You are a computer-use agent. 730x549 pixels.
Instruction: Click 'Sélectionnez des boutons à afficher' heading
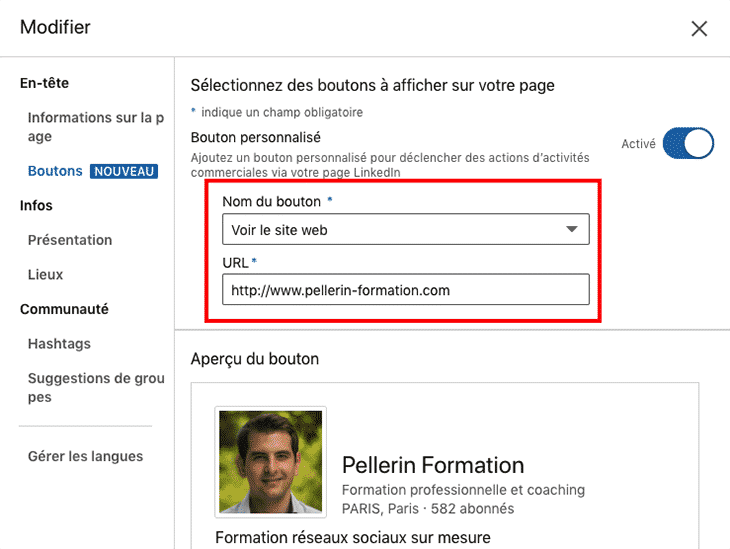(x=372, y=86)
